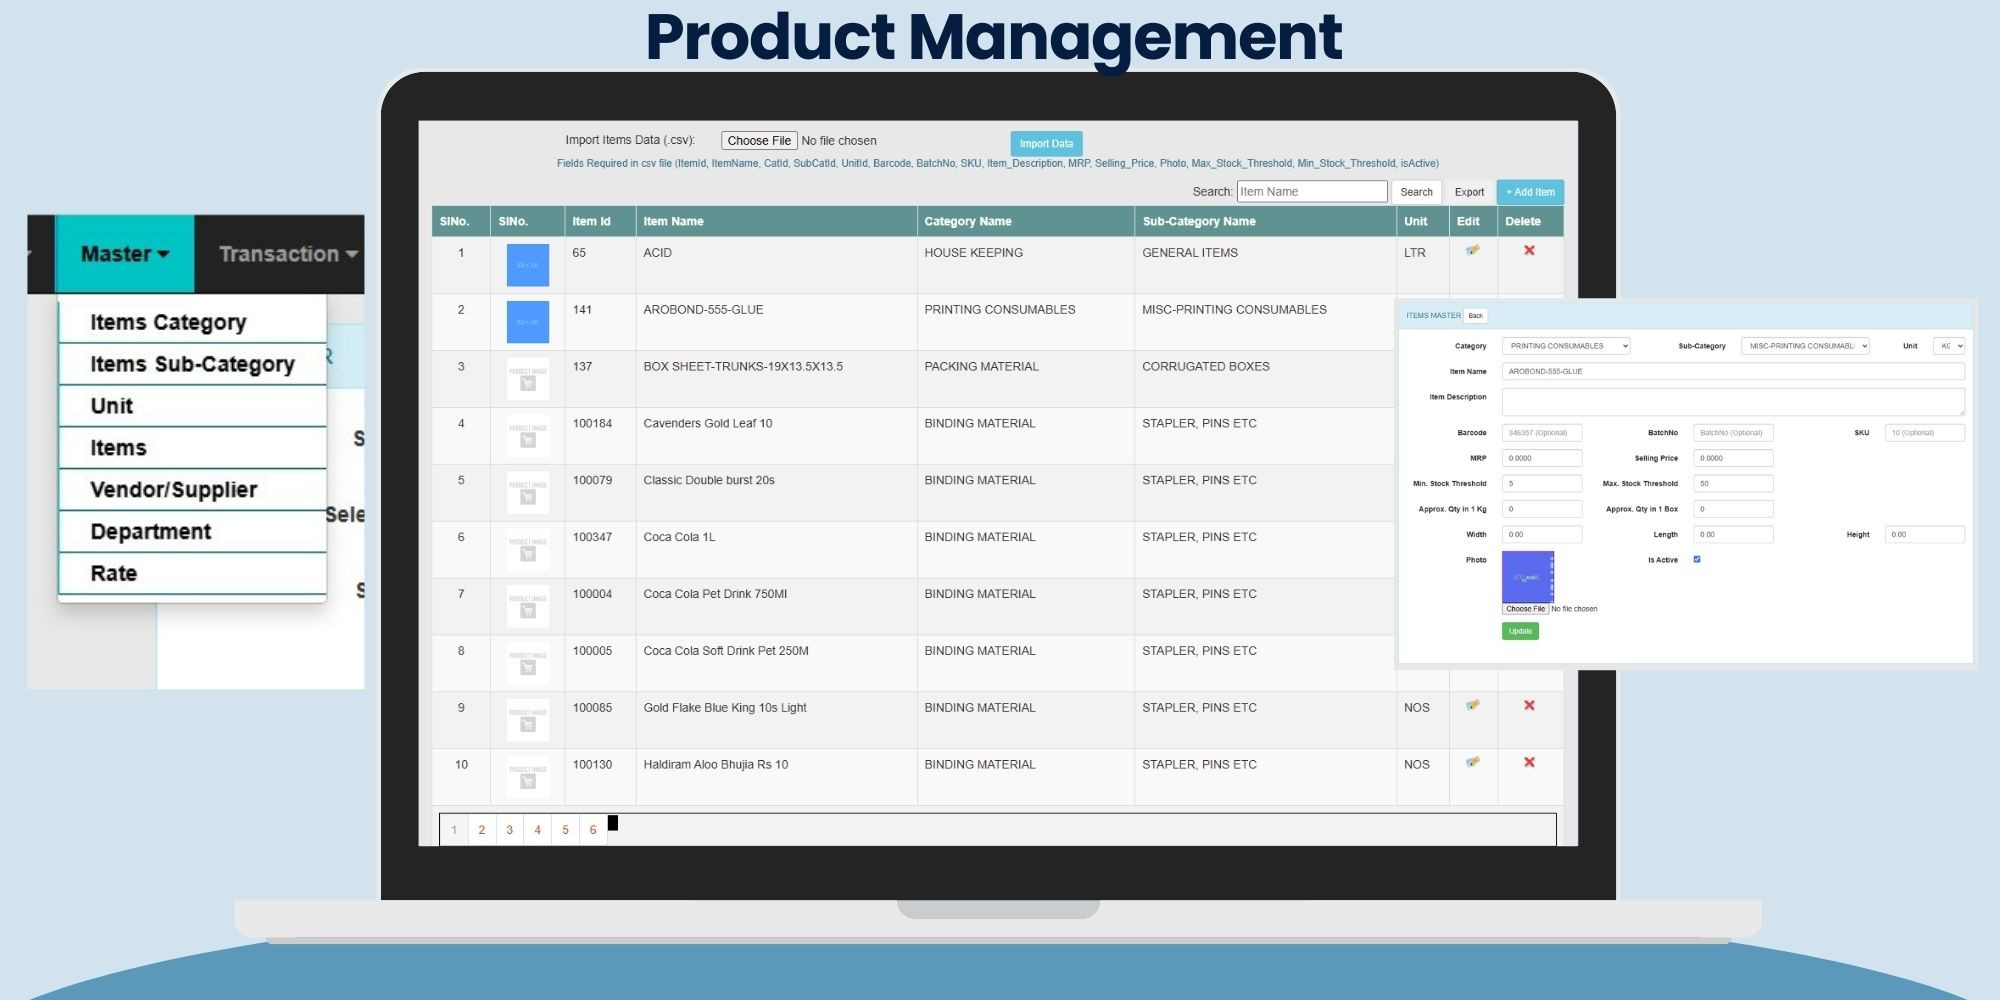Go to page 3 in pagination
Screen dimensions: 2000x1000
click(x=509, y=830)
